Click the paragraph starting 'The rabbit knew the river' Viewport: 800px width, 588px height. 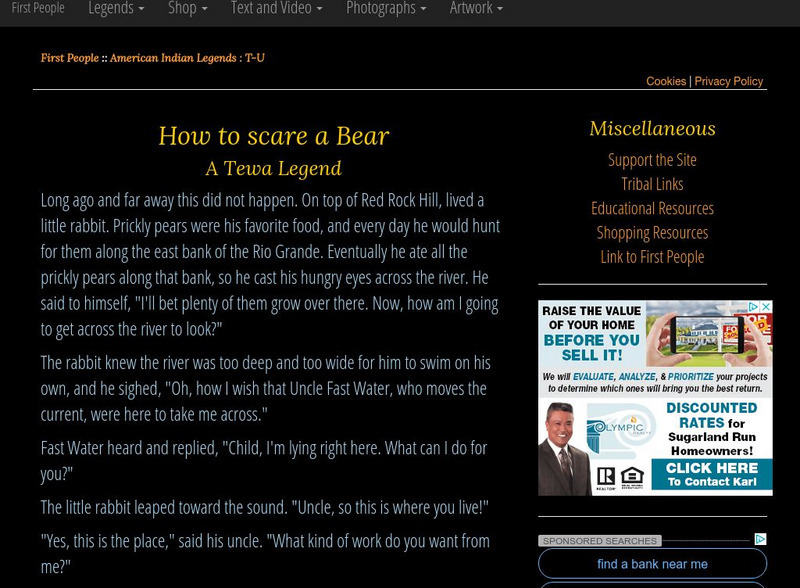[x=265, y=388]
